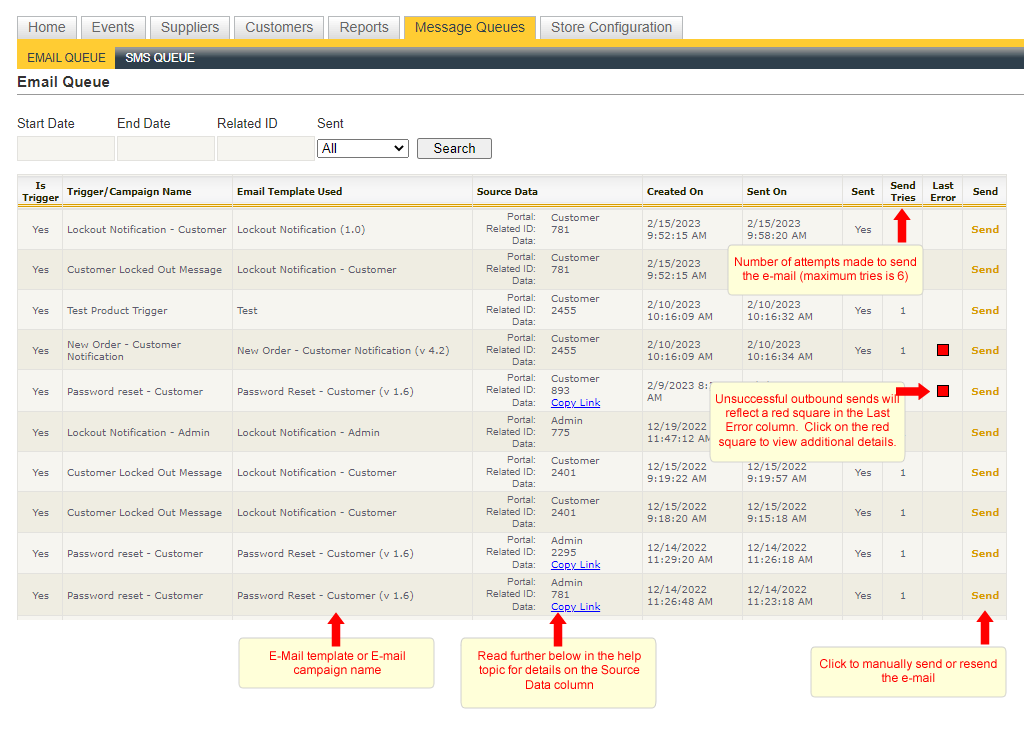
Task: Click Copy Link for Related ID 893
Action: pos(575,403)
